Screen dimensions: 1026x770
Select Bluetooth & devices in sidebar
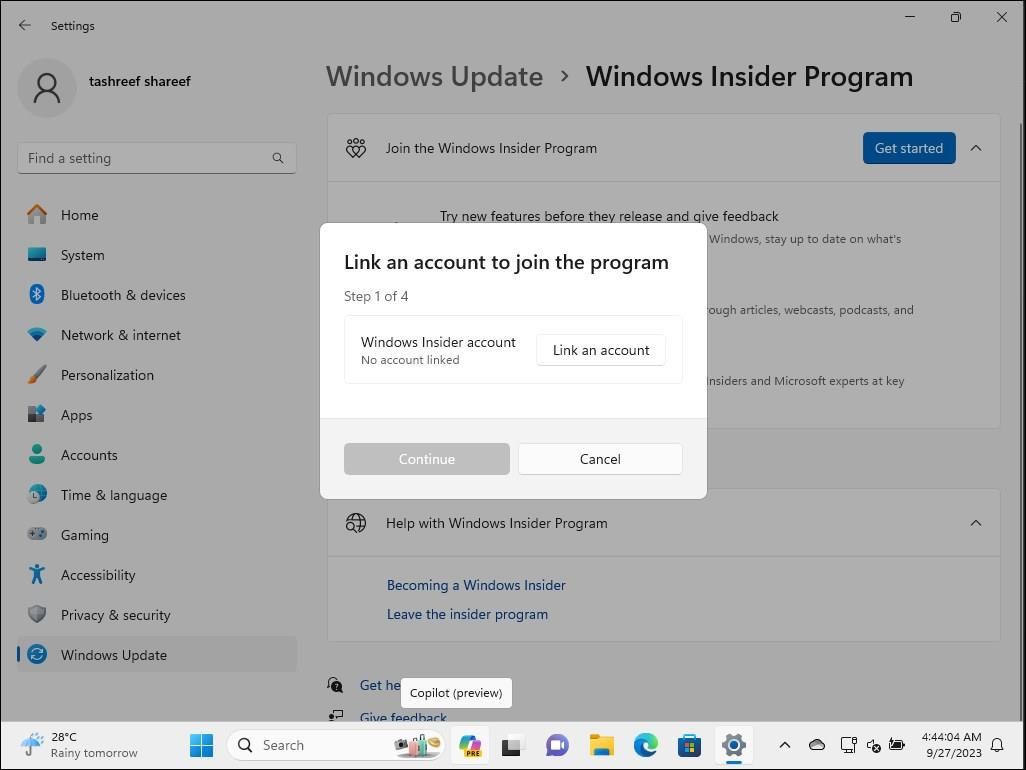tap(123, 295)
